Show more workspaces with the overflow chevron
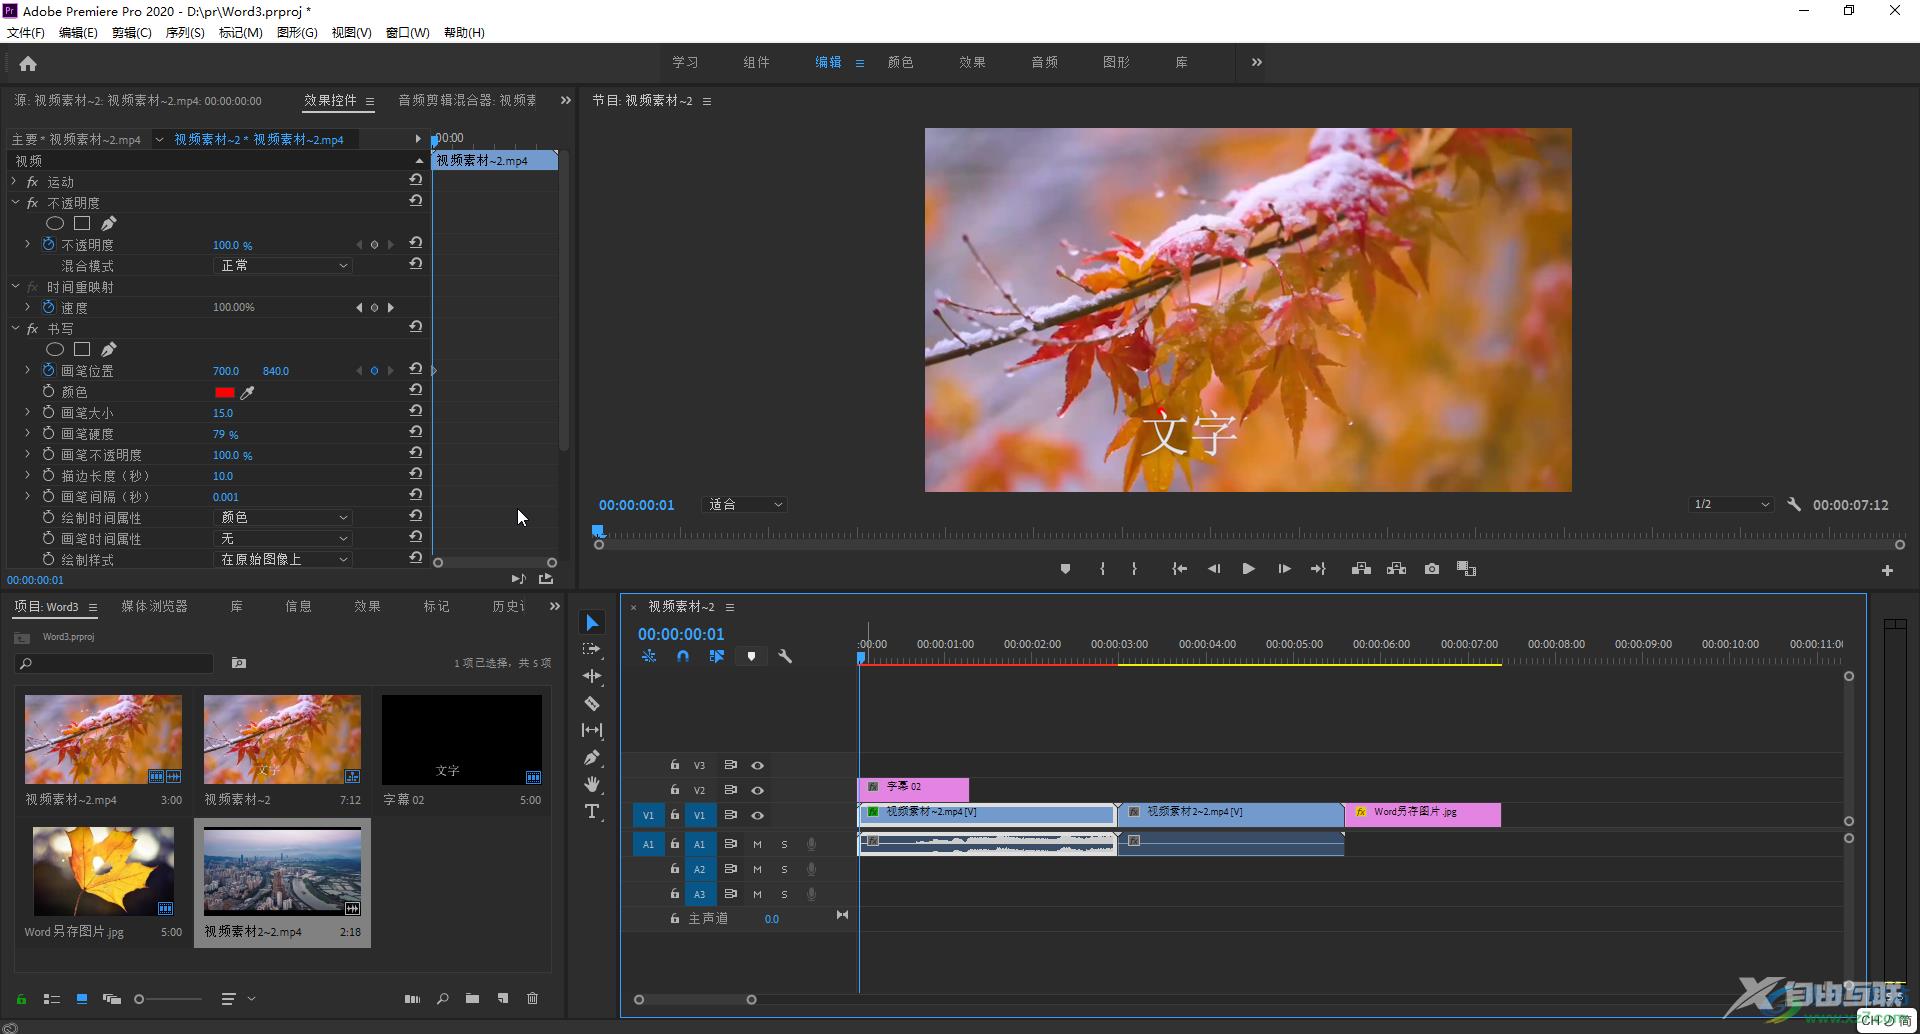The image size is (1920, 1034). (x=1256, y=62)
